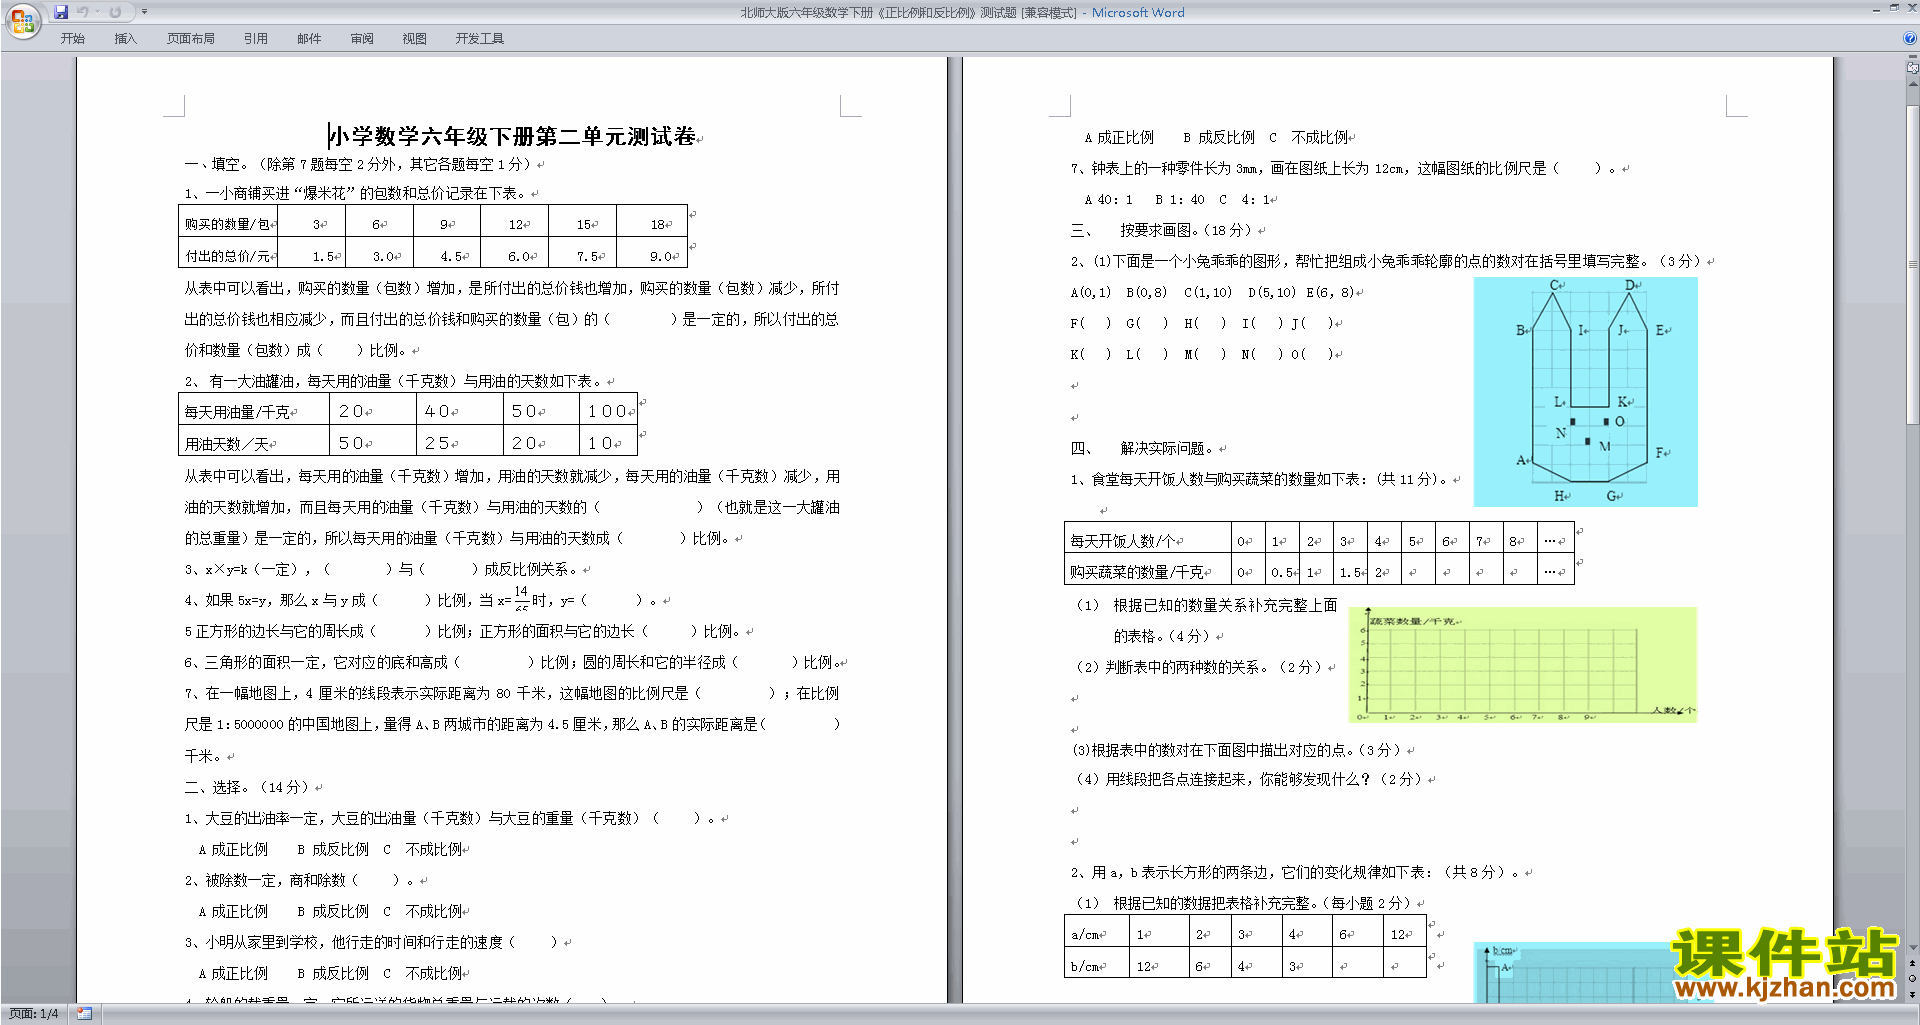
Task: Open Customize Quick Access Toolbar dropdown
Action: [144, 12]
